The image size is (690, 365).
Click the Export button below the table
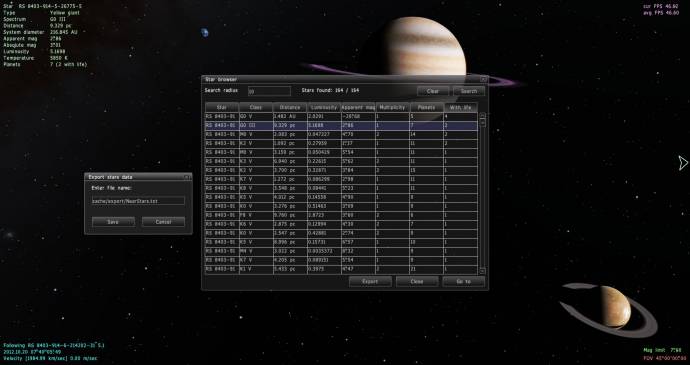point(370,281)
